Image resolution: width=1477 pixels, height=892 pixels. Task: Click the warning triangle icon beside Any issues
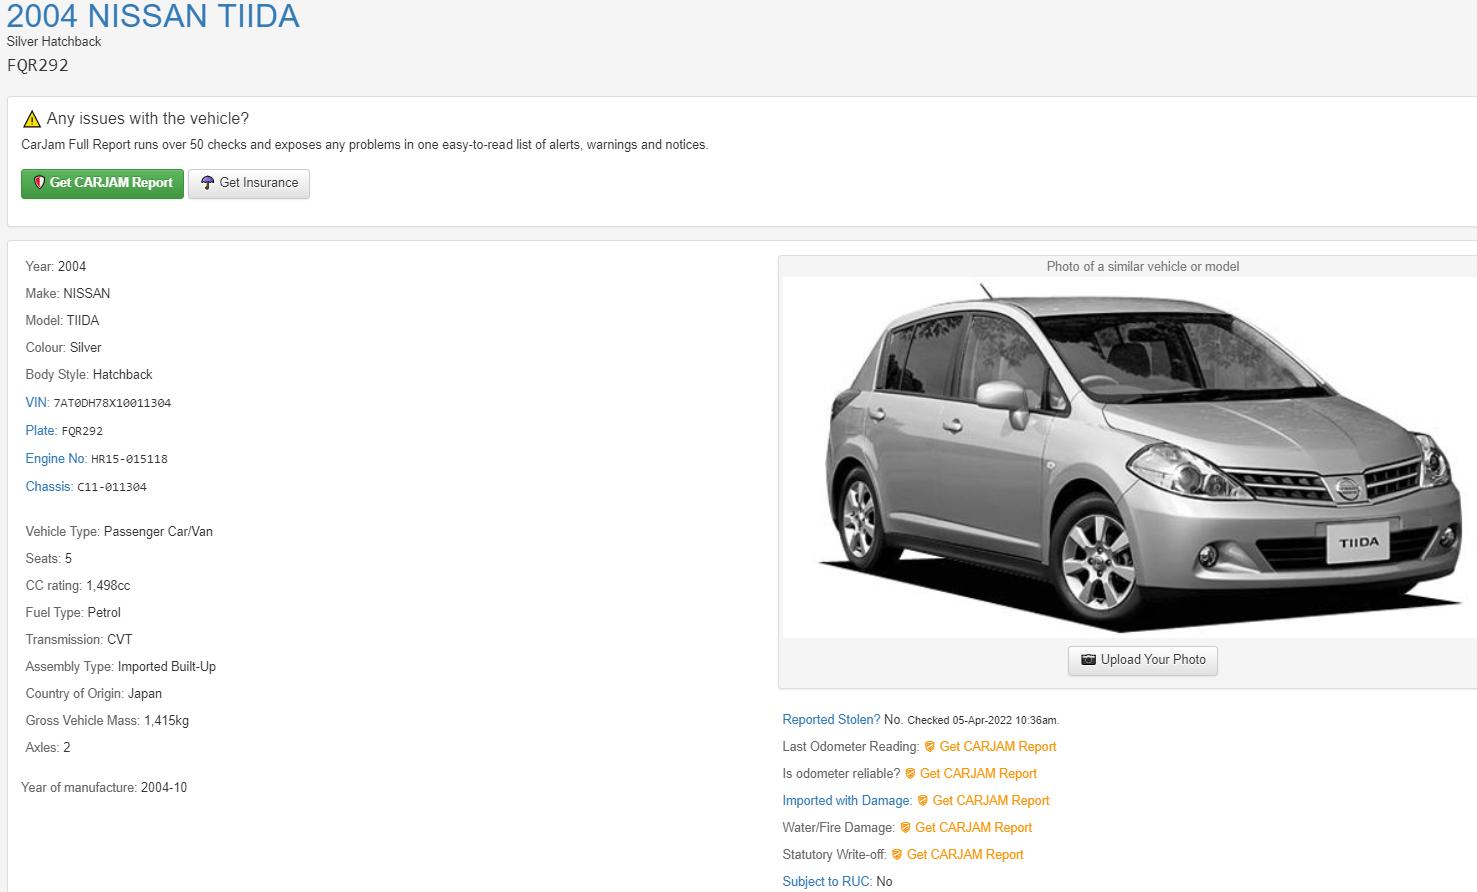coord(32,119)
